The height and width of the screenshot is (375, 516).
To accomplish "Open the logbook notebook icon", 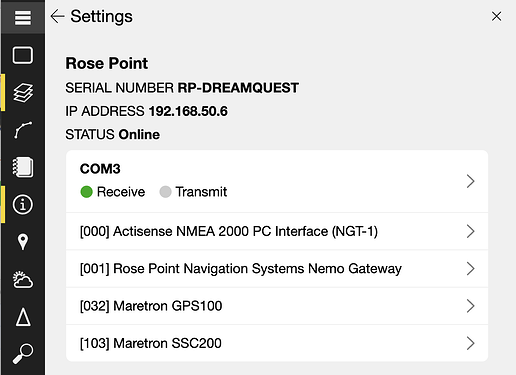I will coord(23,167).
